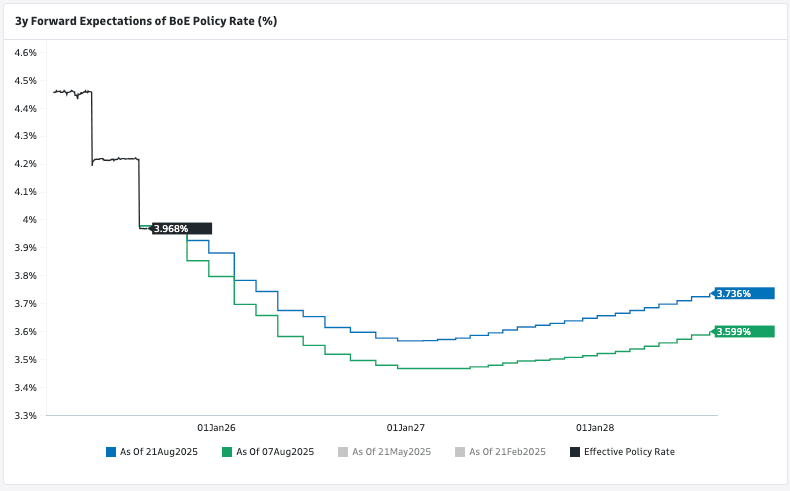Show the "As Of 21Feb2025" legend text
This screenshot has height=491, width=790.
click(x=507, y=452)
